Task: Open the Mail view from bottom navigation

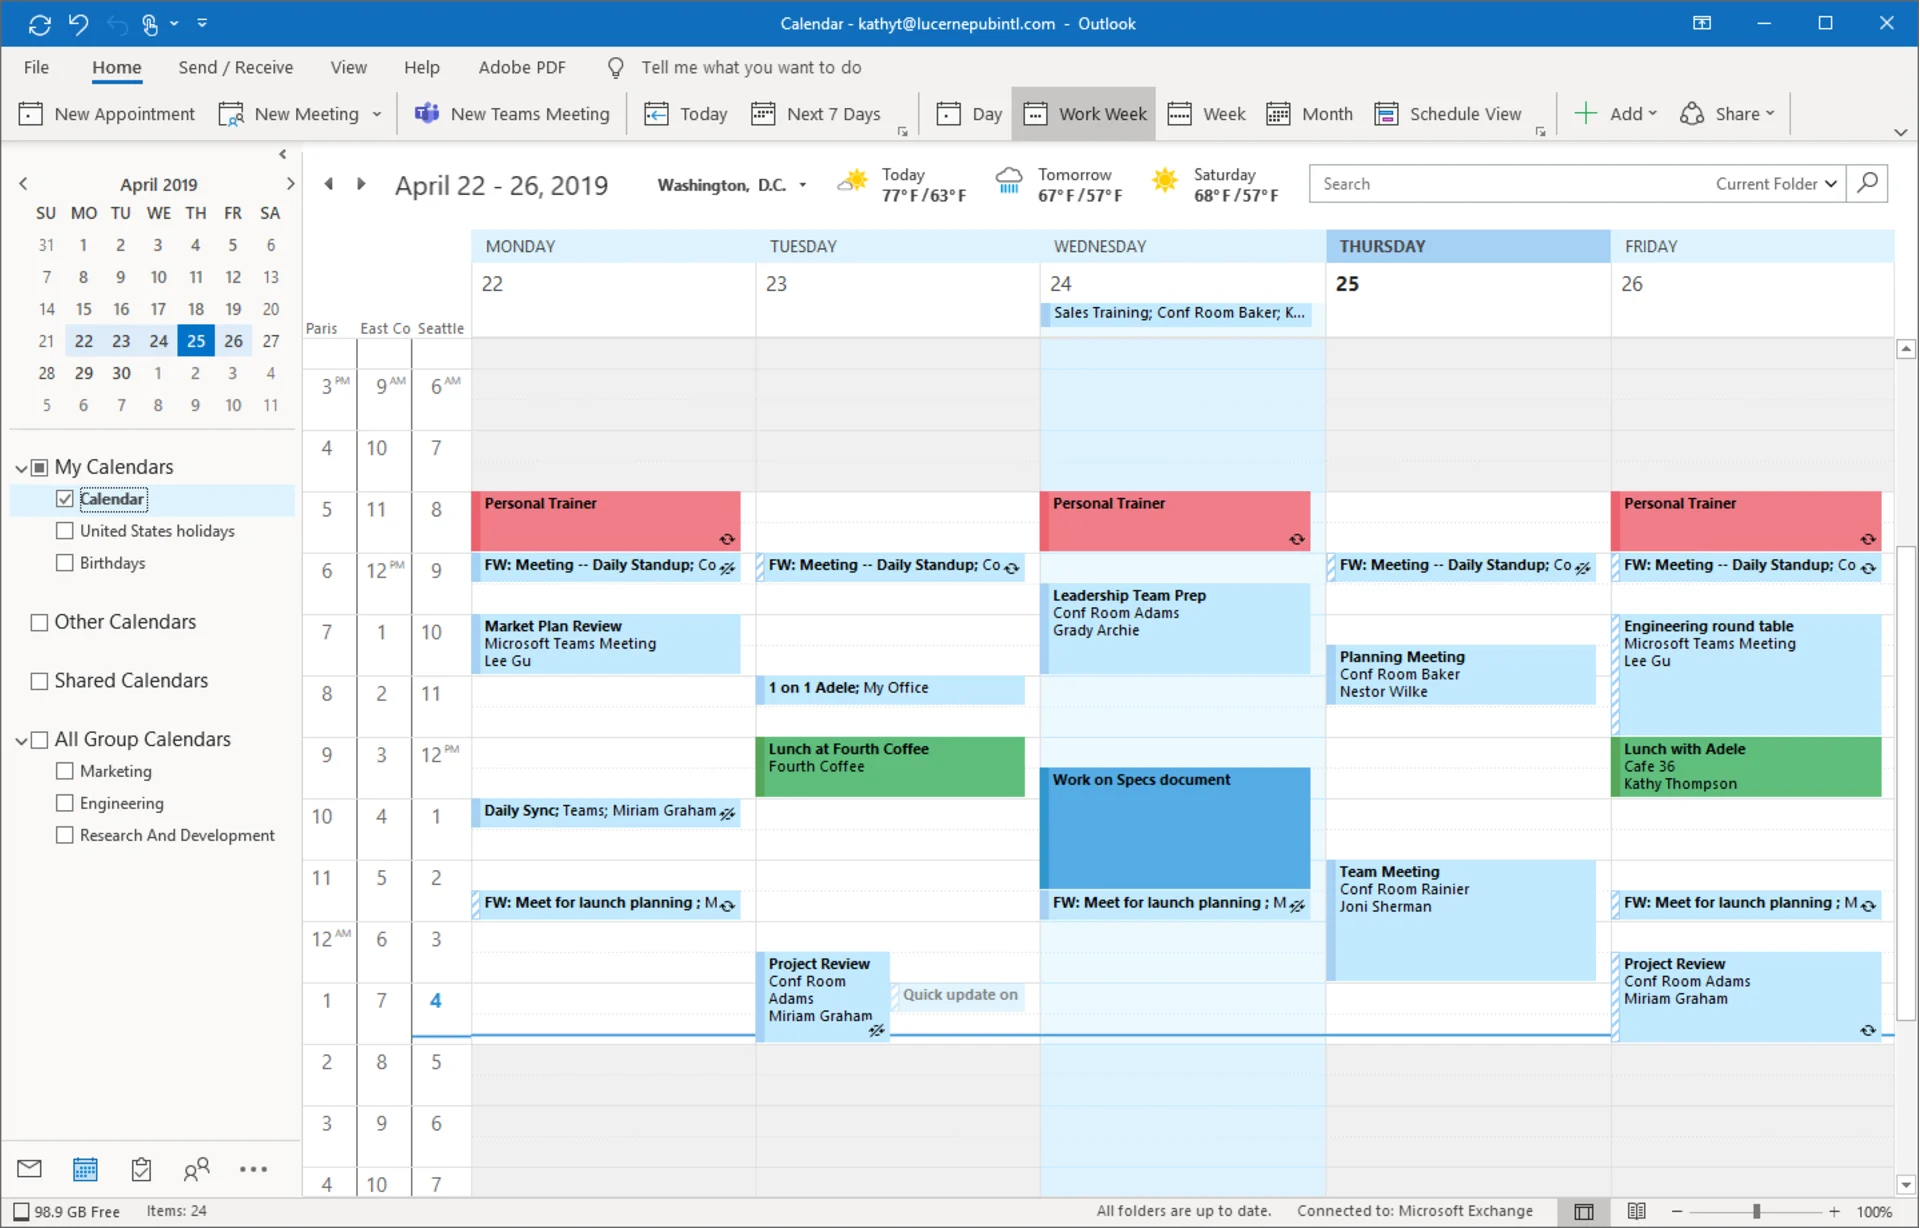Action: [29, 1168]
